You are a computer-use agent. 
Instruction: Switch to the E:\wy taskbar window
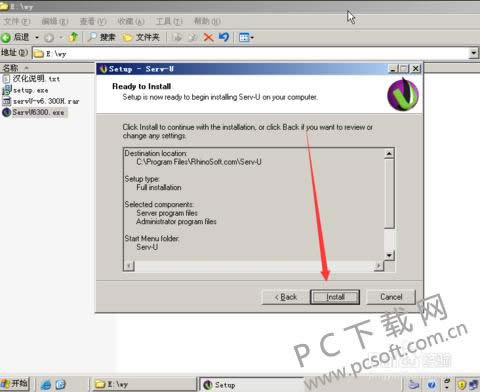(143, 384)
